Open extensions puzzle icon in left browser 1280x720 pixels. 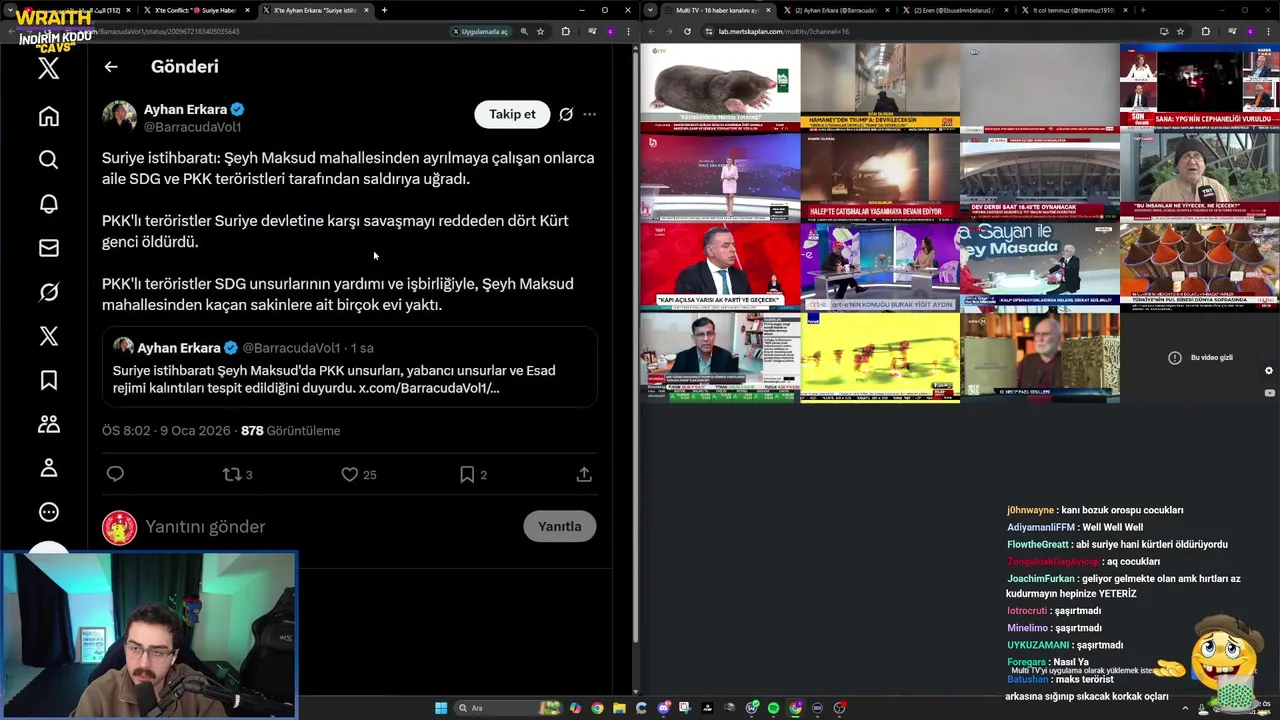[x=565, y=31]
